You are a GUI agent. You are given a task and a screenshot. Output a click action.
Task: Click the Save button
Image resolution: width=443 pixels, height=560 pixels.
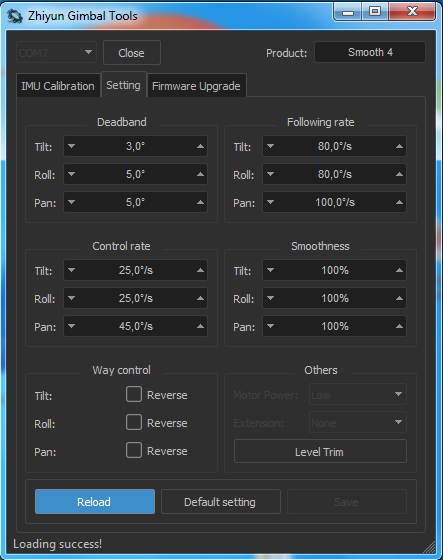pos(347,502)
